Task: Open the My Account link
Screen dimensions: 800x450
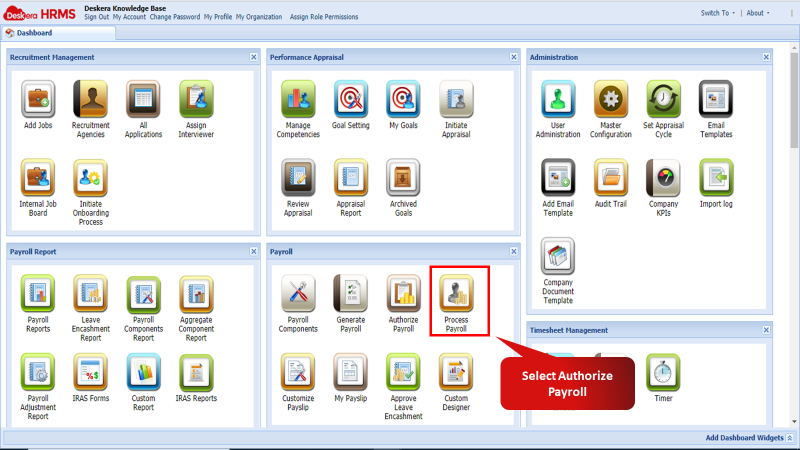Action: coord(129,17)
